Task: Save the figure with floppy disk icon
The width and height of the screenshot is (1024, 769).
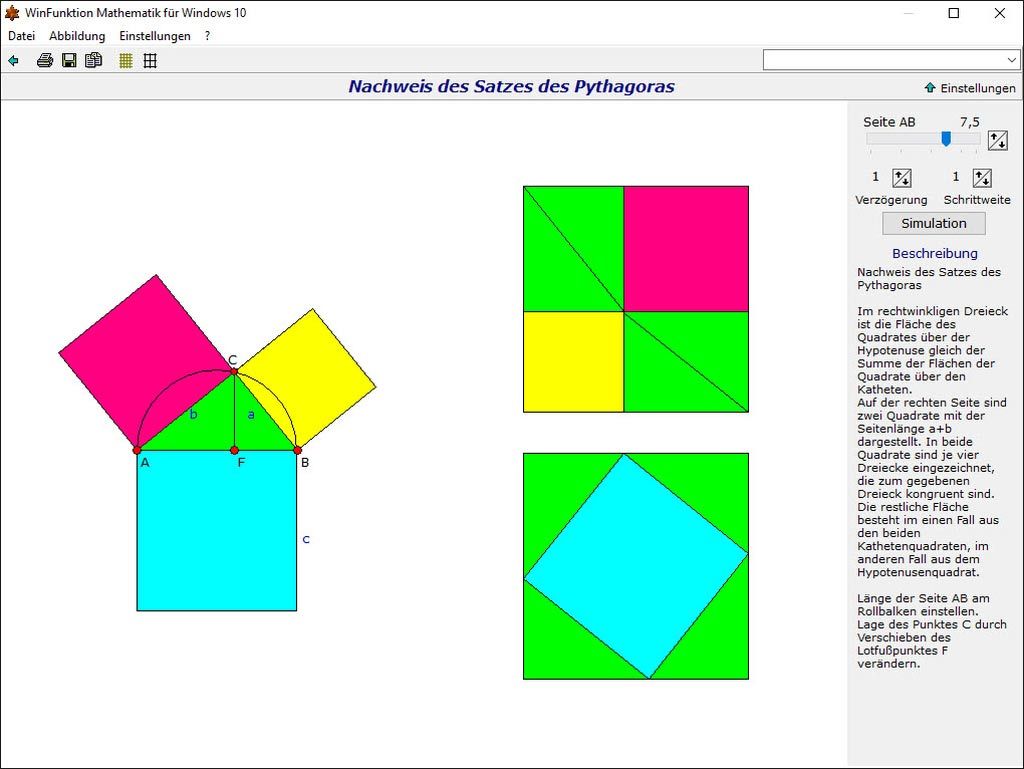Action: coord(69,61)
